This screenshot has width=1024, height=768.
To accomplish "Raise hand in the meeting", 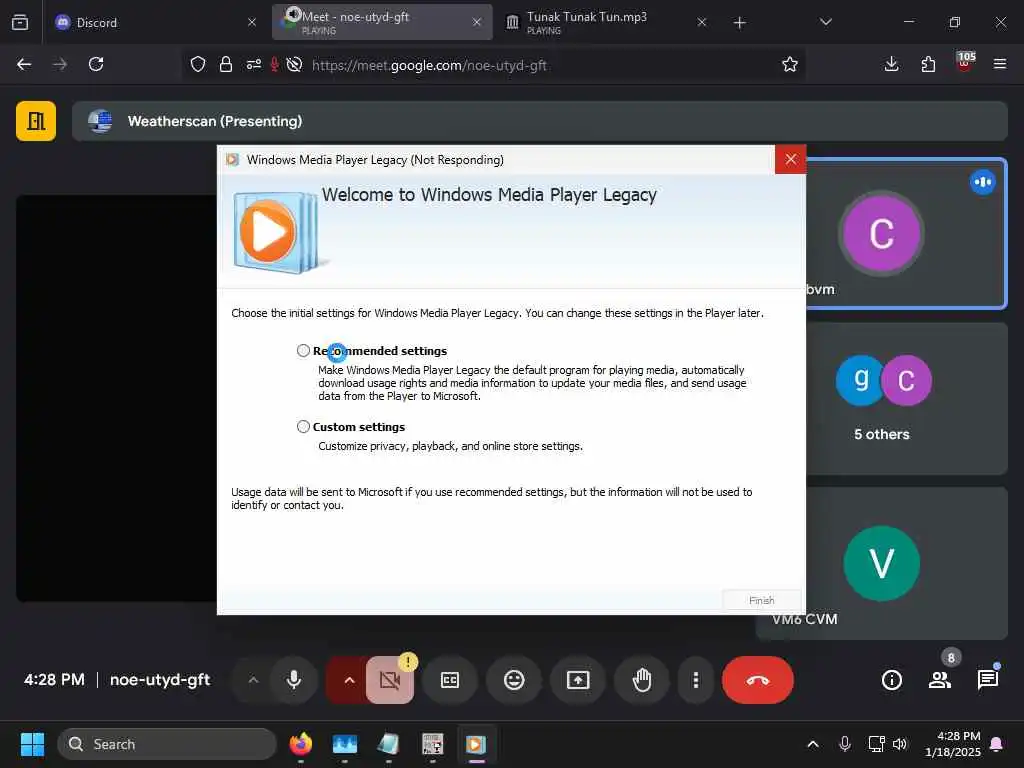I will 642,680.
